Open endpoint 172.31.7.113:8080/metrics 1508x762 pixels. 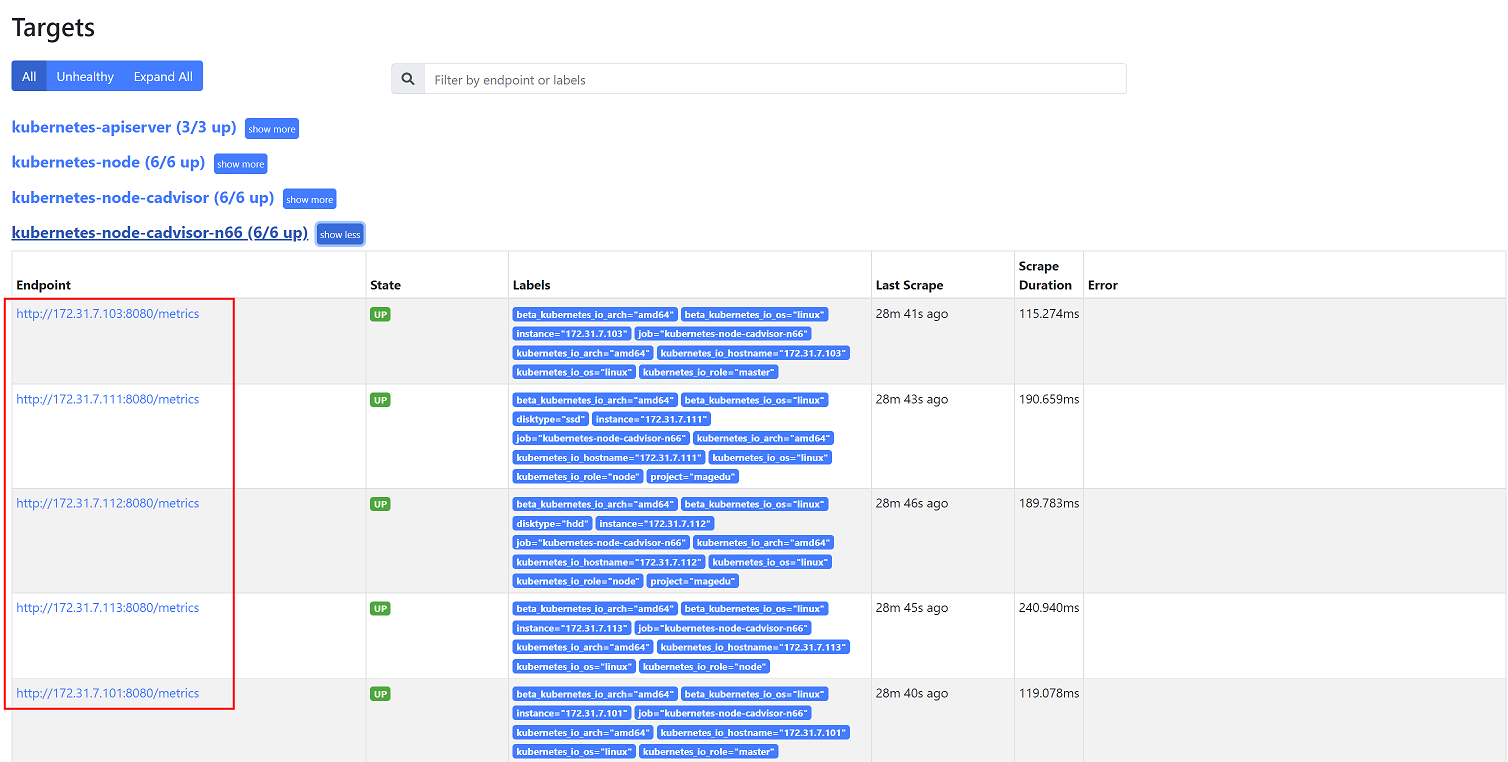click(108, 608)
